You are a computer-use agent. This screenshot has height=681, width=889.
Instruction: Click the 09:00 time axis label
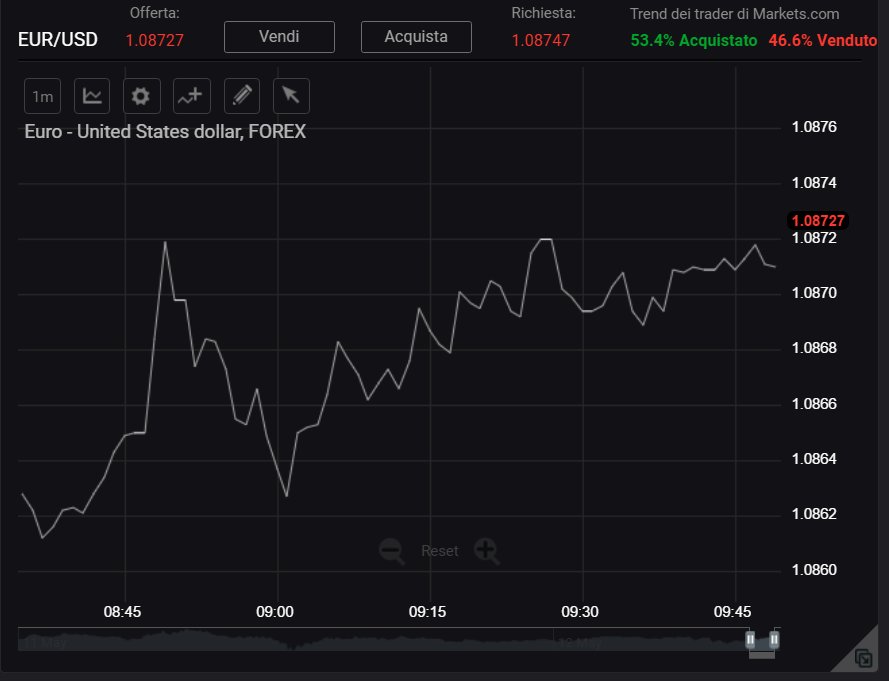pos(275,612)
